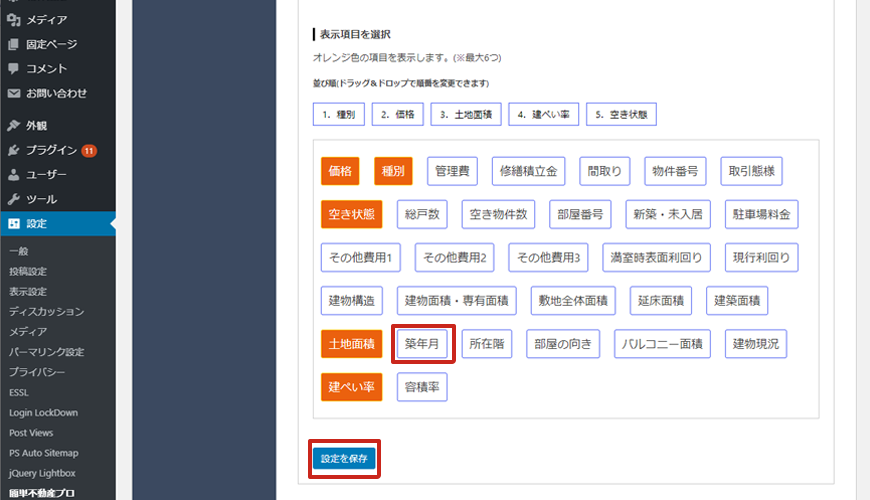This screenshot has height=500, width=870.
Task: Select the '1. 種別' sort order chip
Action: click(x=338, y=115)
